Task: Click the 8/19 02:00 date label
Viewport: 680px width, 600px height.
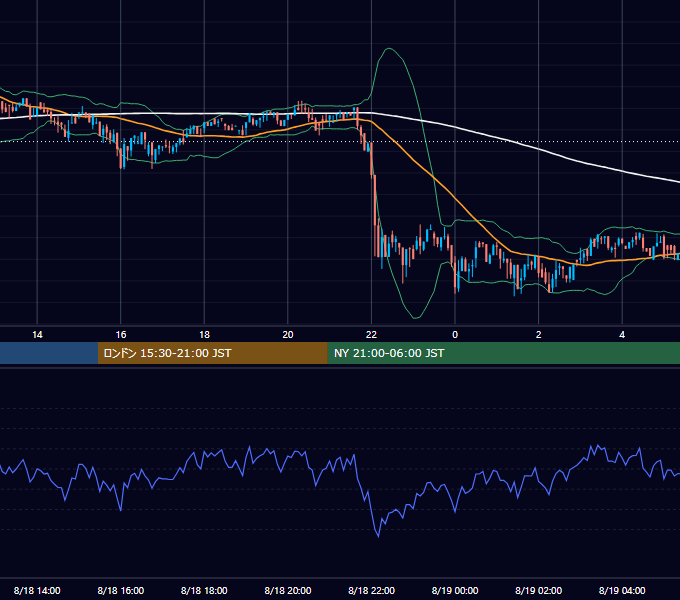Action: (539, 590)
